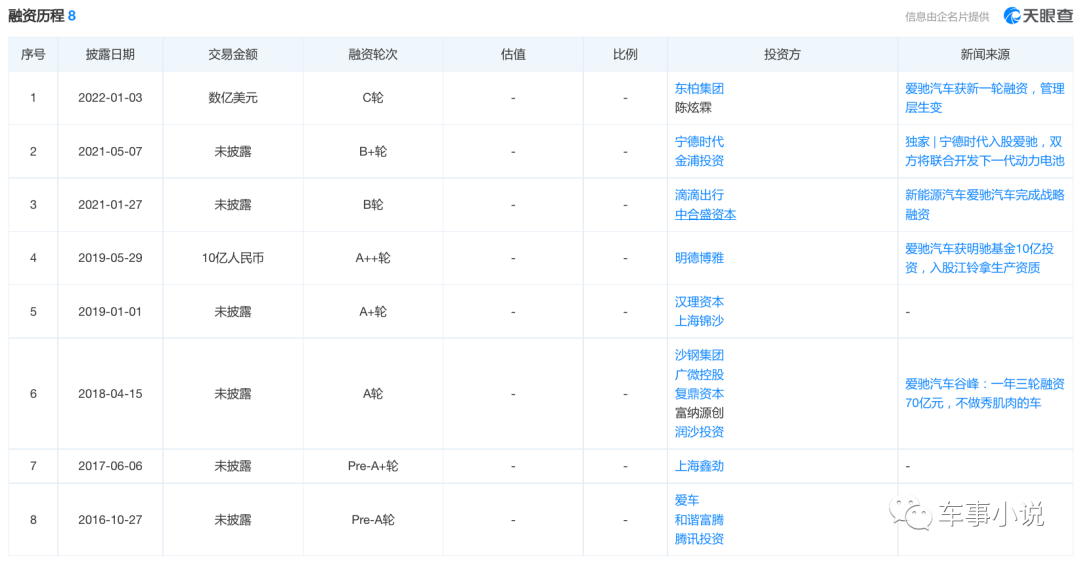
Task: Read news 新能源汽车爱驰汽车完成战略融资
Action: [984, 204]
